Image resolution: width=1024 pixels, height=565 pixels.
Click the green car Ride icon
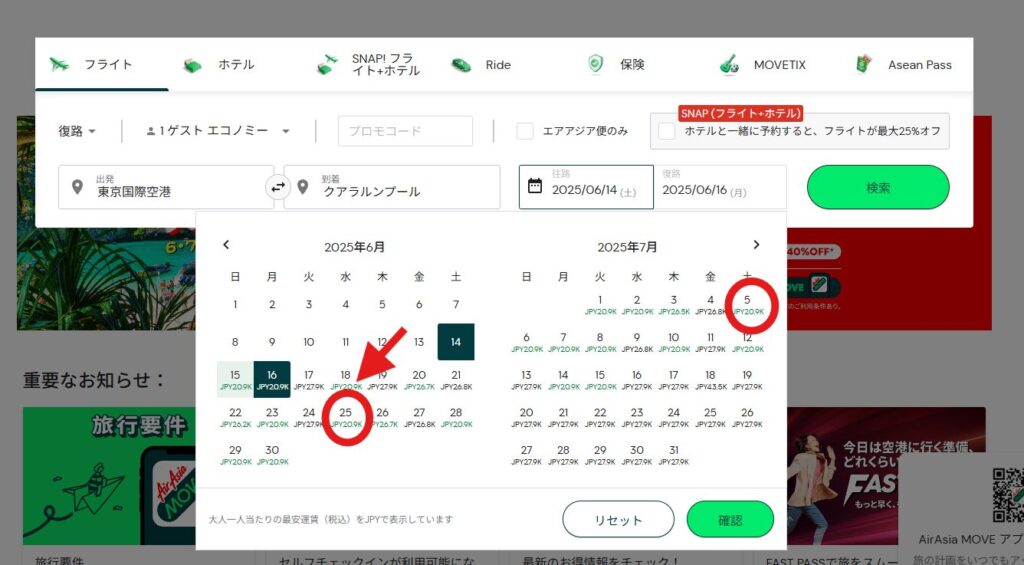click(461, 65)
